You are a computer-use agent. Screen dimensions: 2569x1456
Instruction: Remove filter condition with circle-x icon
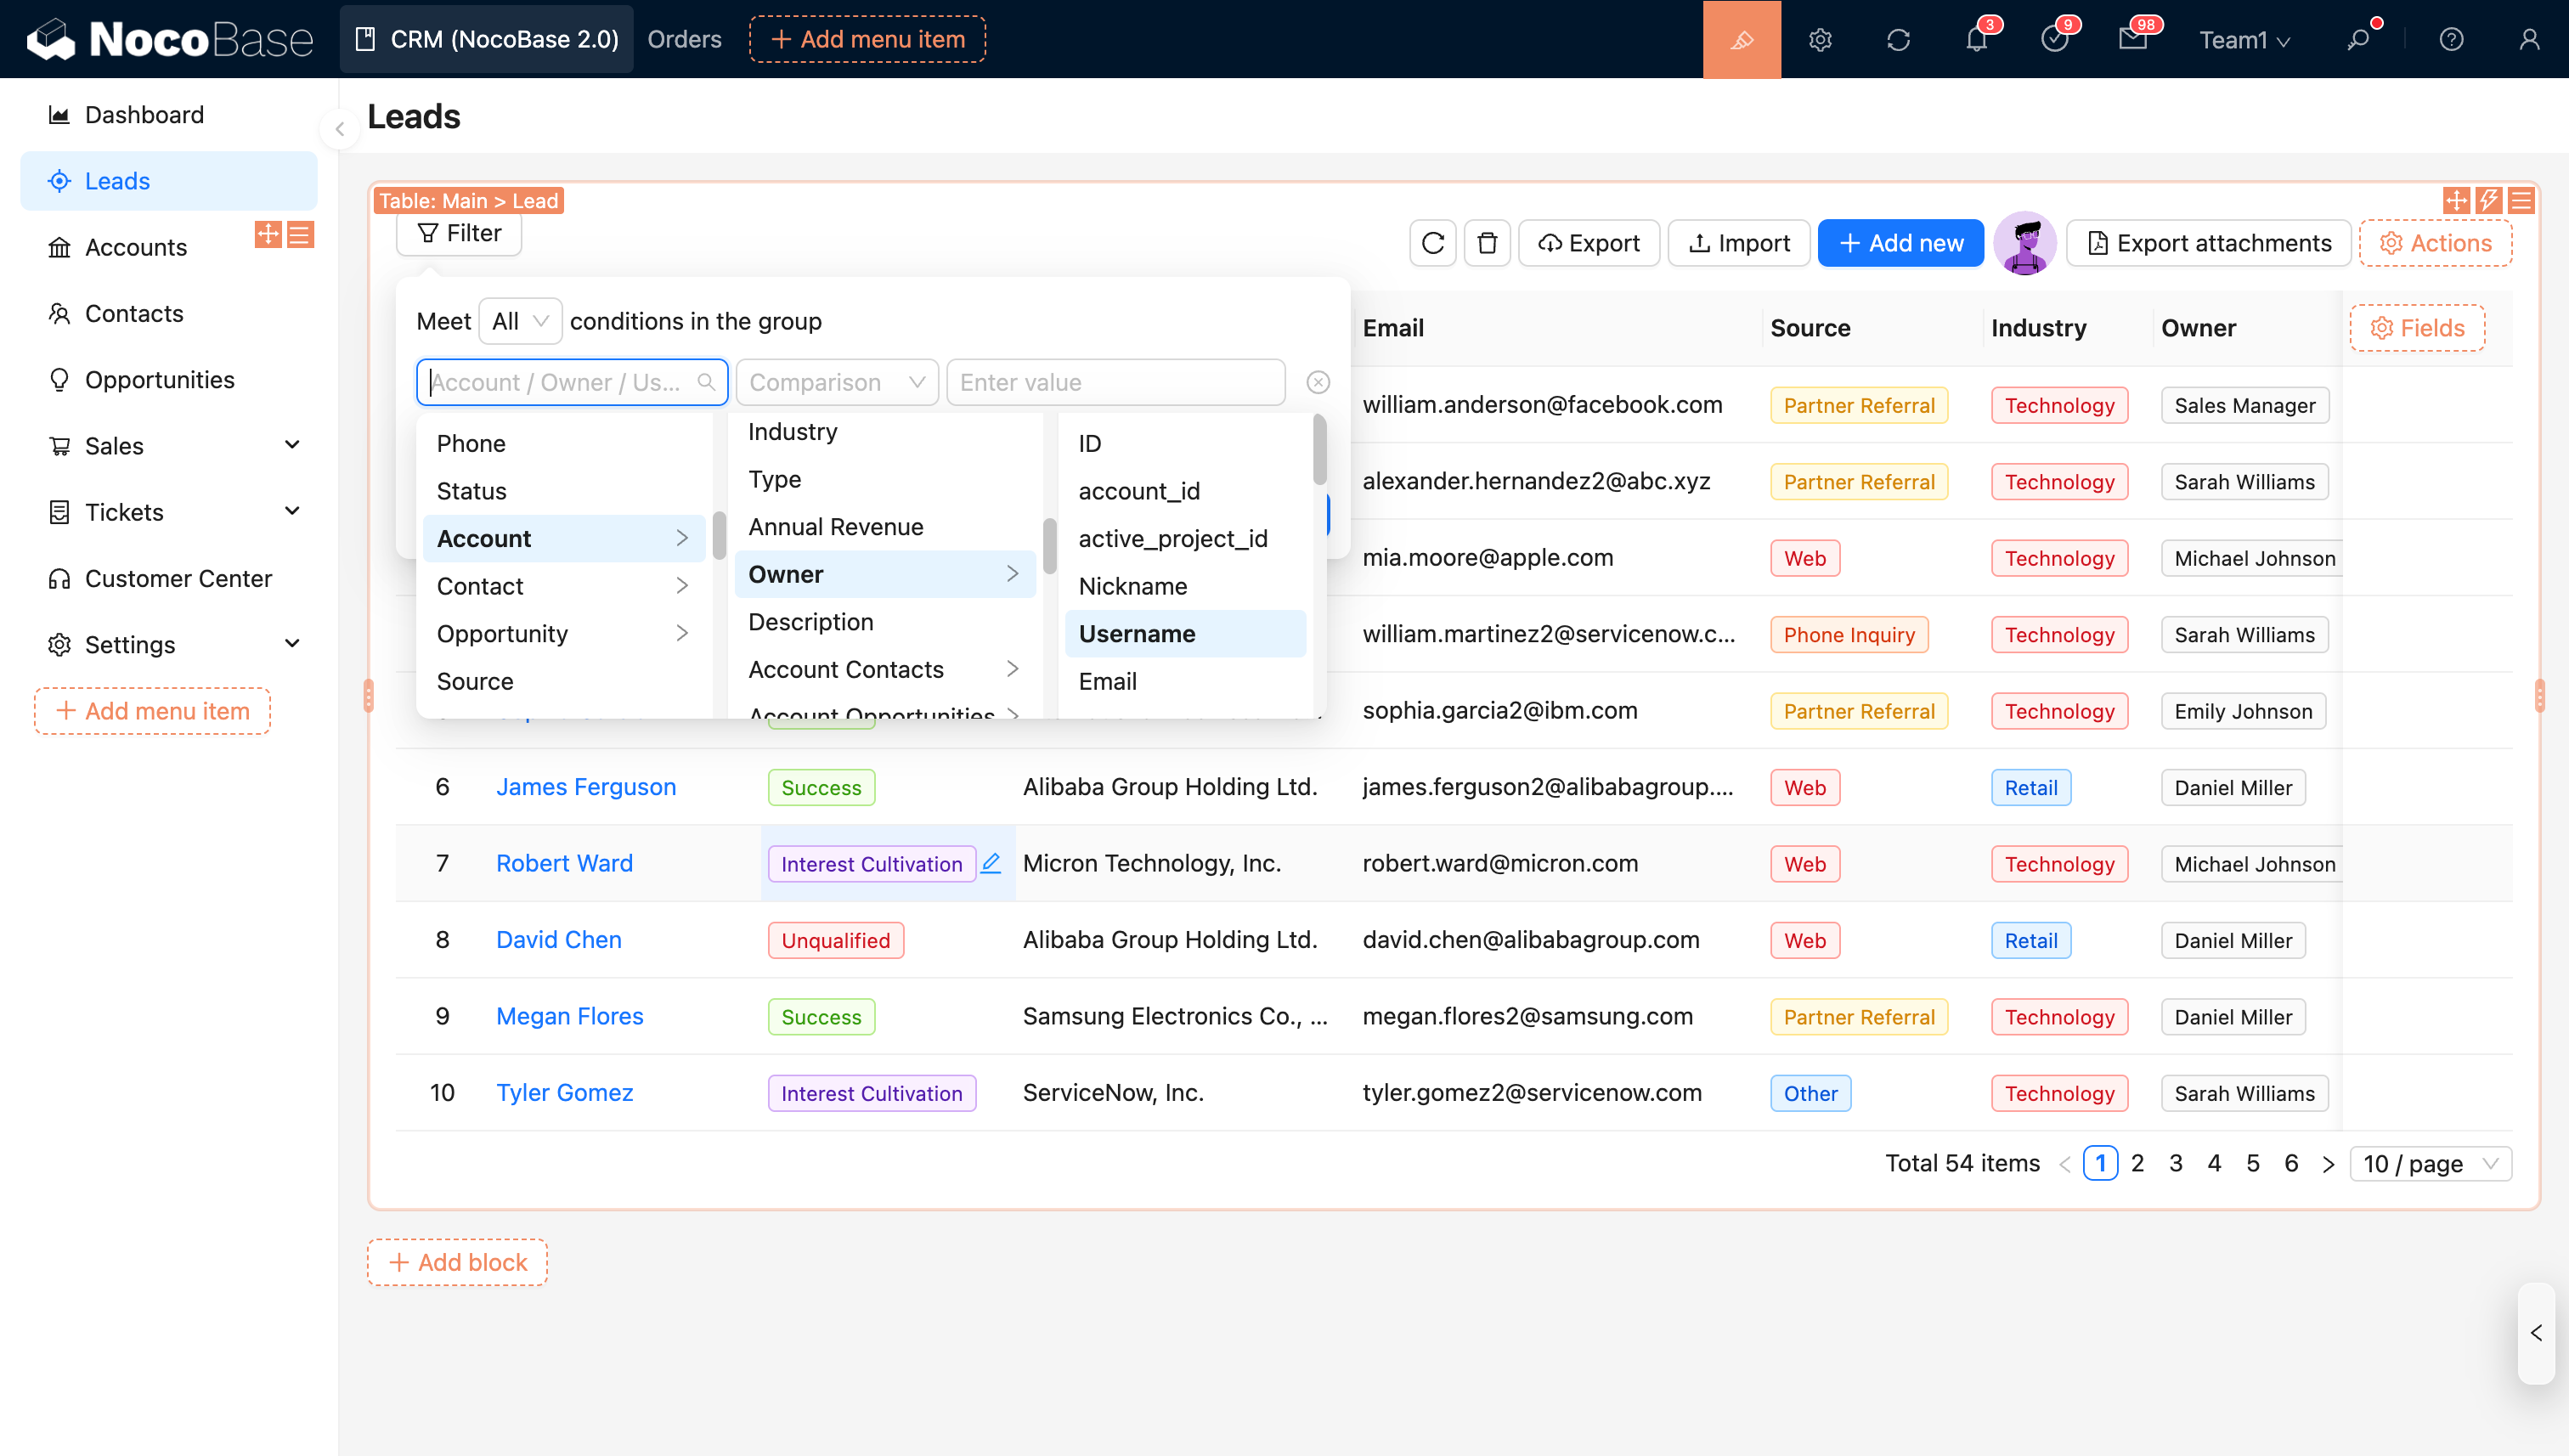(x=1318, y=382)
